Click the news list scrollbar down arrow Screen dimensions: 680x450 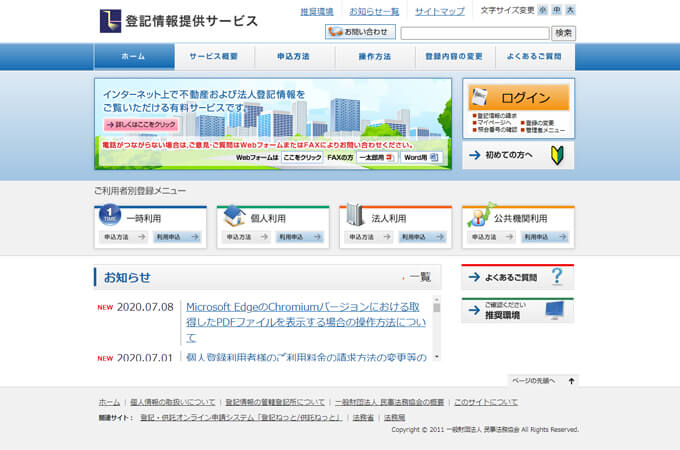click(x=437, y=357)
